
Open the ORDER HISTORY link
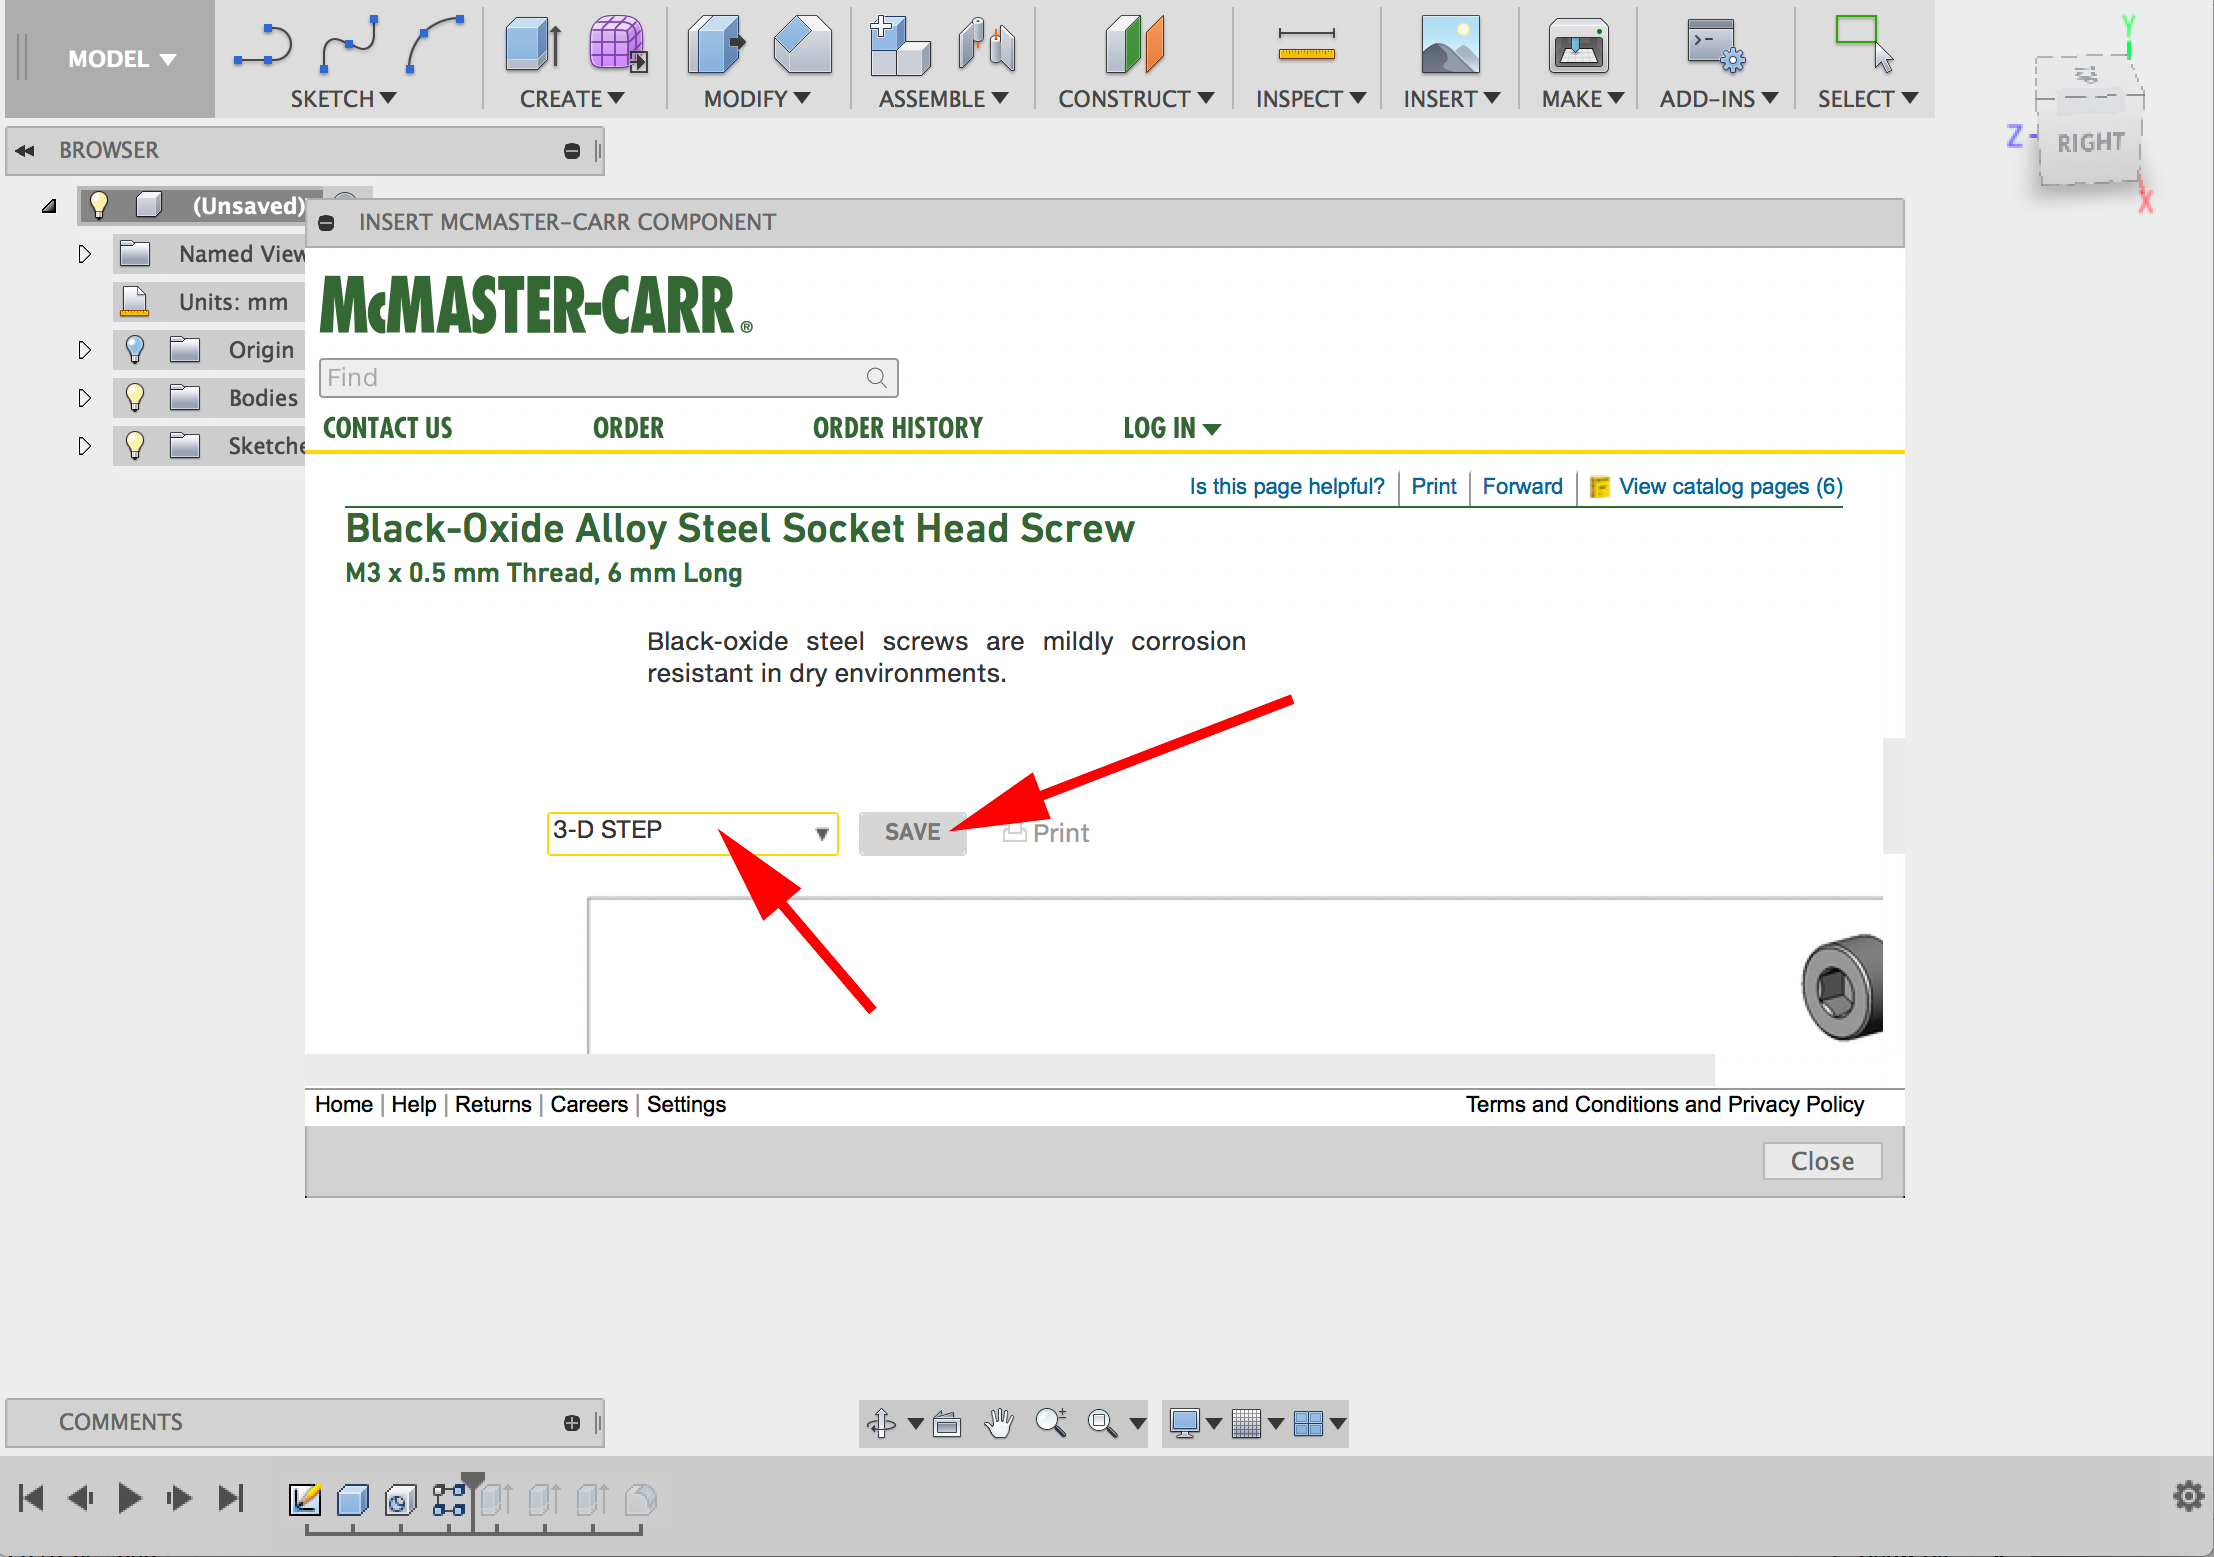pos(897,428)
